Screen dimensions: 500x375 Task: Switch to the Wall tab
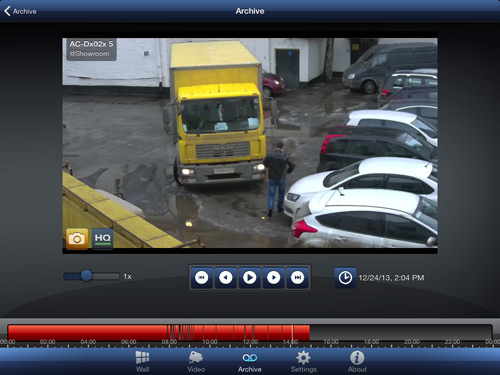pos(142,361)
